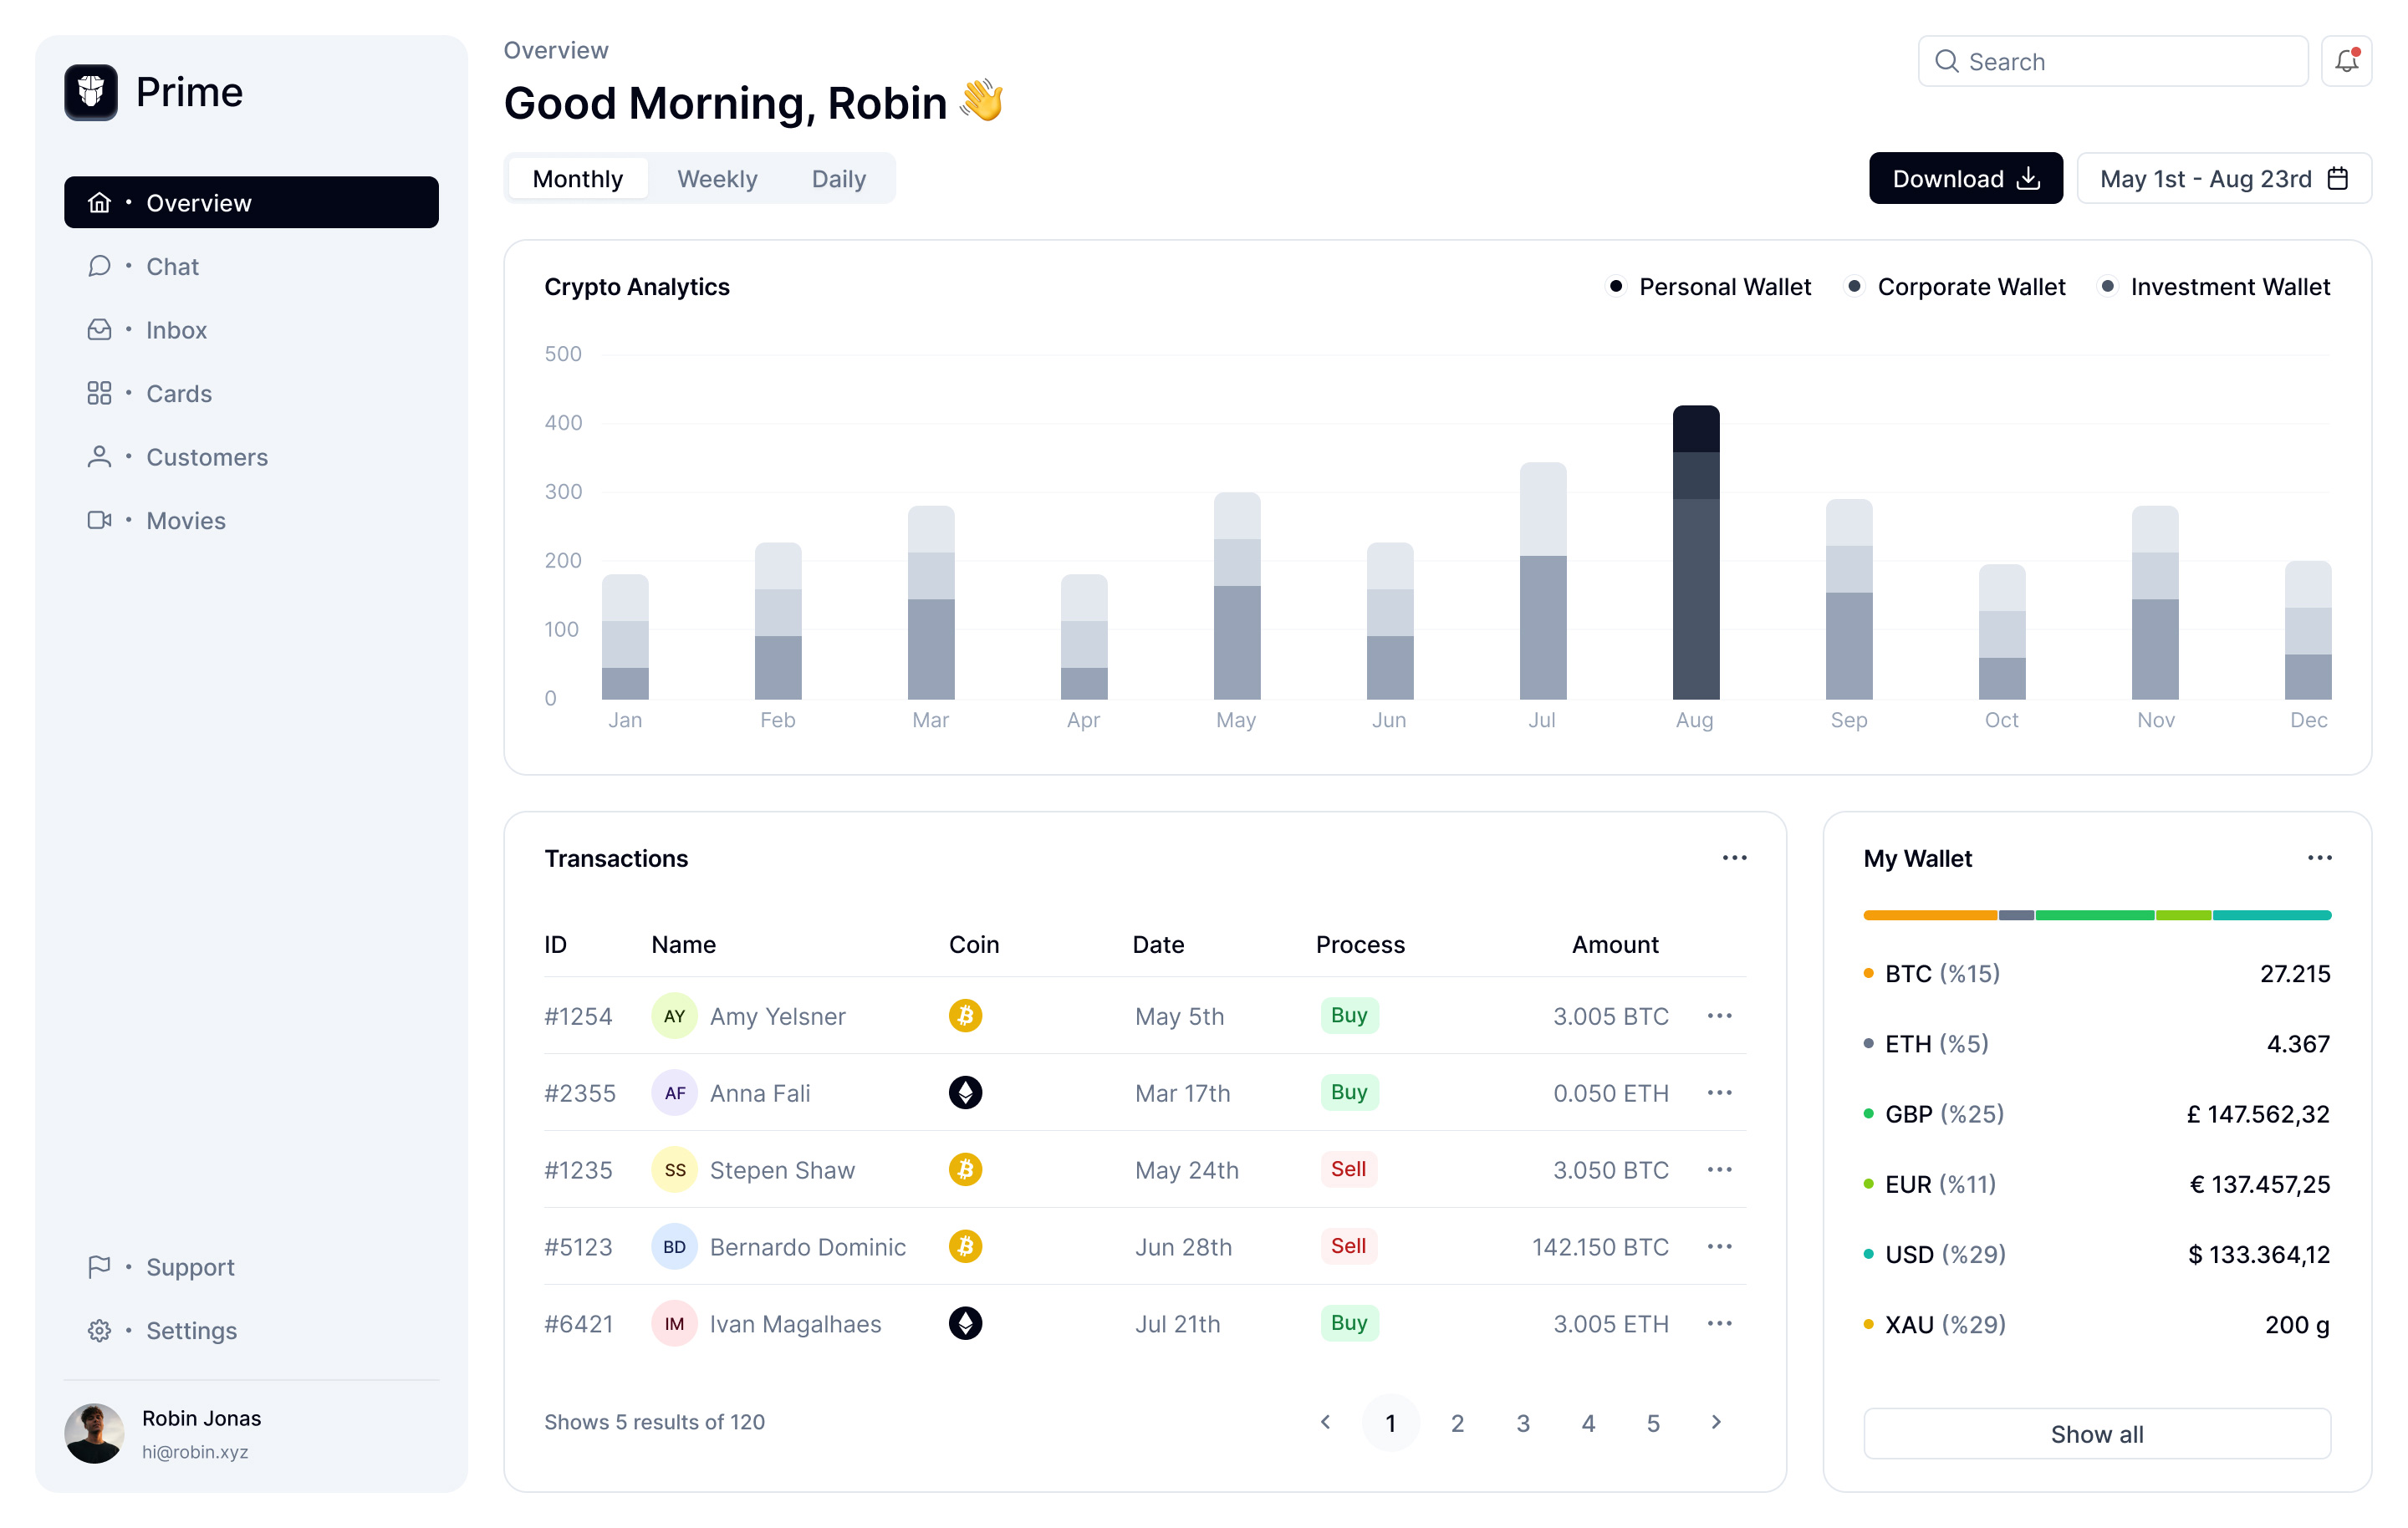The image size is (2408, 1528).
Task: Click the Ethereum coin icon for Anna Fali
Action: (x=964, y=1093)
